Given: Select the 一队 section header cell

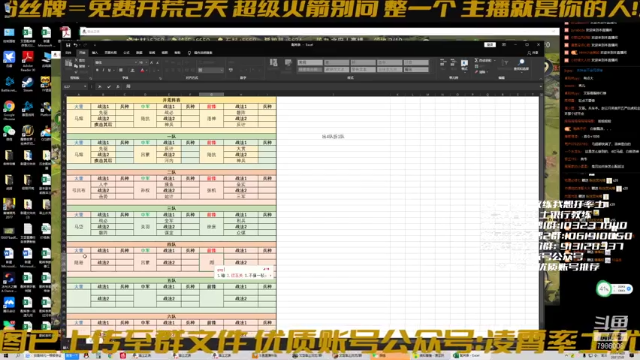Looking at the screenshot, I should (x=171, y=137).
